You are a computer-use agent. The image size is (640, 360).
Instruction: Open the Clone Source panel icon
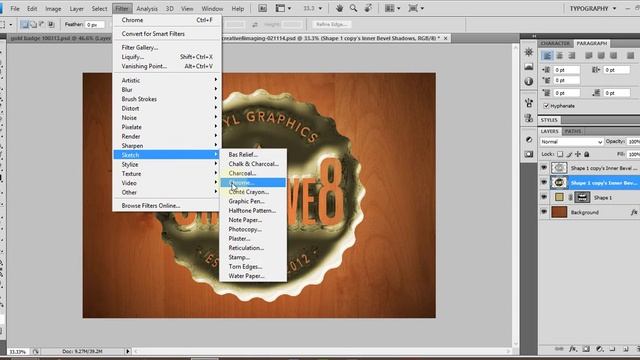click(x=529, y=118)
